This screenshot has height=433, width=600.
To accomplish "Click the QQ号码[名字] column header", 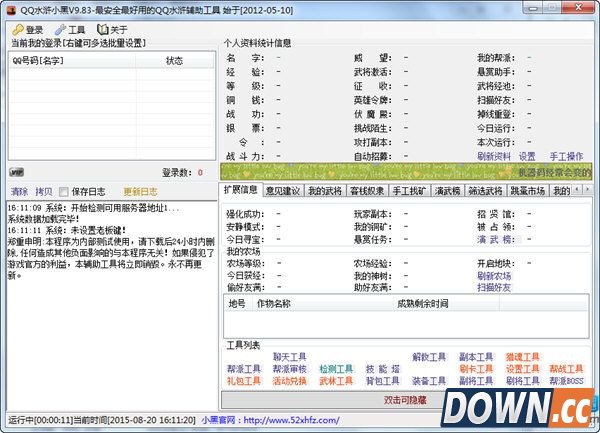I will click(72, 60).
